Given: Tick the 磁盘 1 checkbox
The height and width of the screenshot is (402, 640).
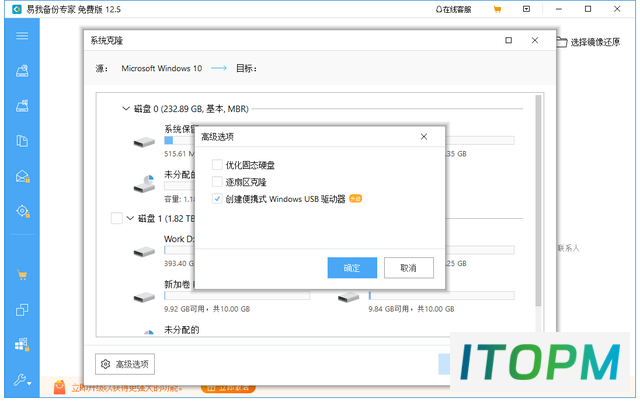Looking at the screenshot, I should click(x=117, y=218).
